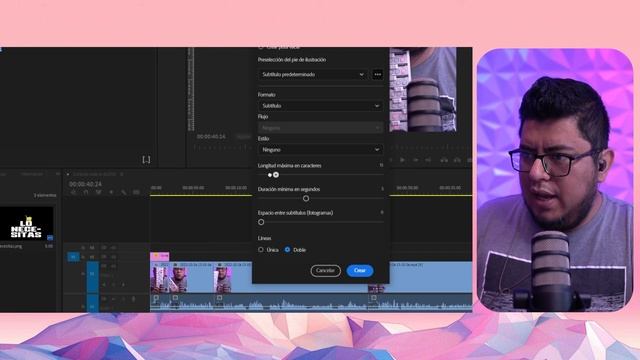
Task: Select the pink caption clip on the subtitle track
Action: 160,256
